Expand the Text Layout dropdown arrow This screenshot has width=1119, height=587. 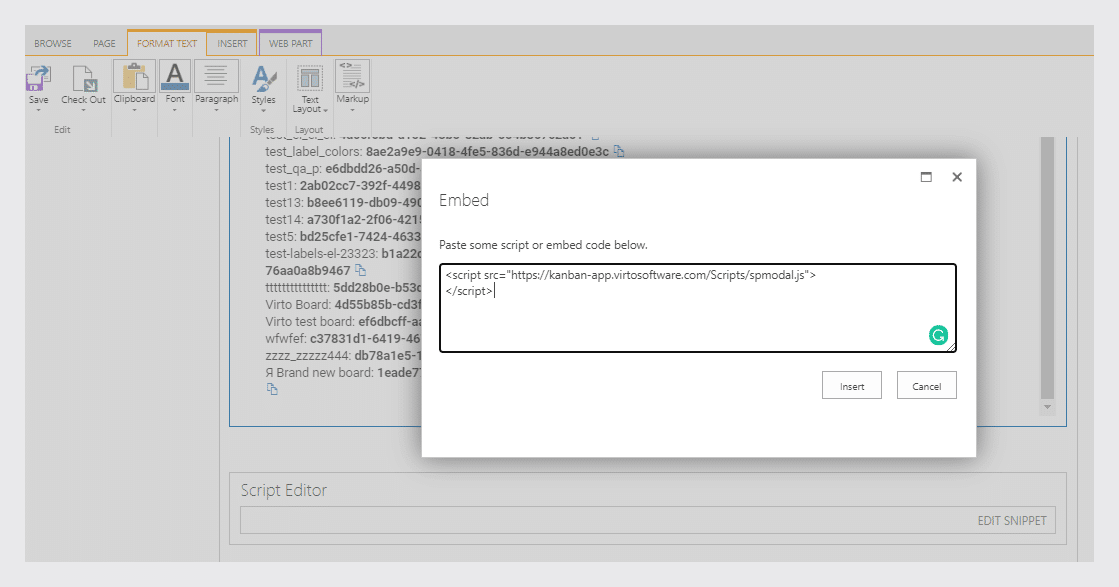coord(325,110)
